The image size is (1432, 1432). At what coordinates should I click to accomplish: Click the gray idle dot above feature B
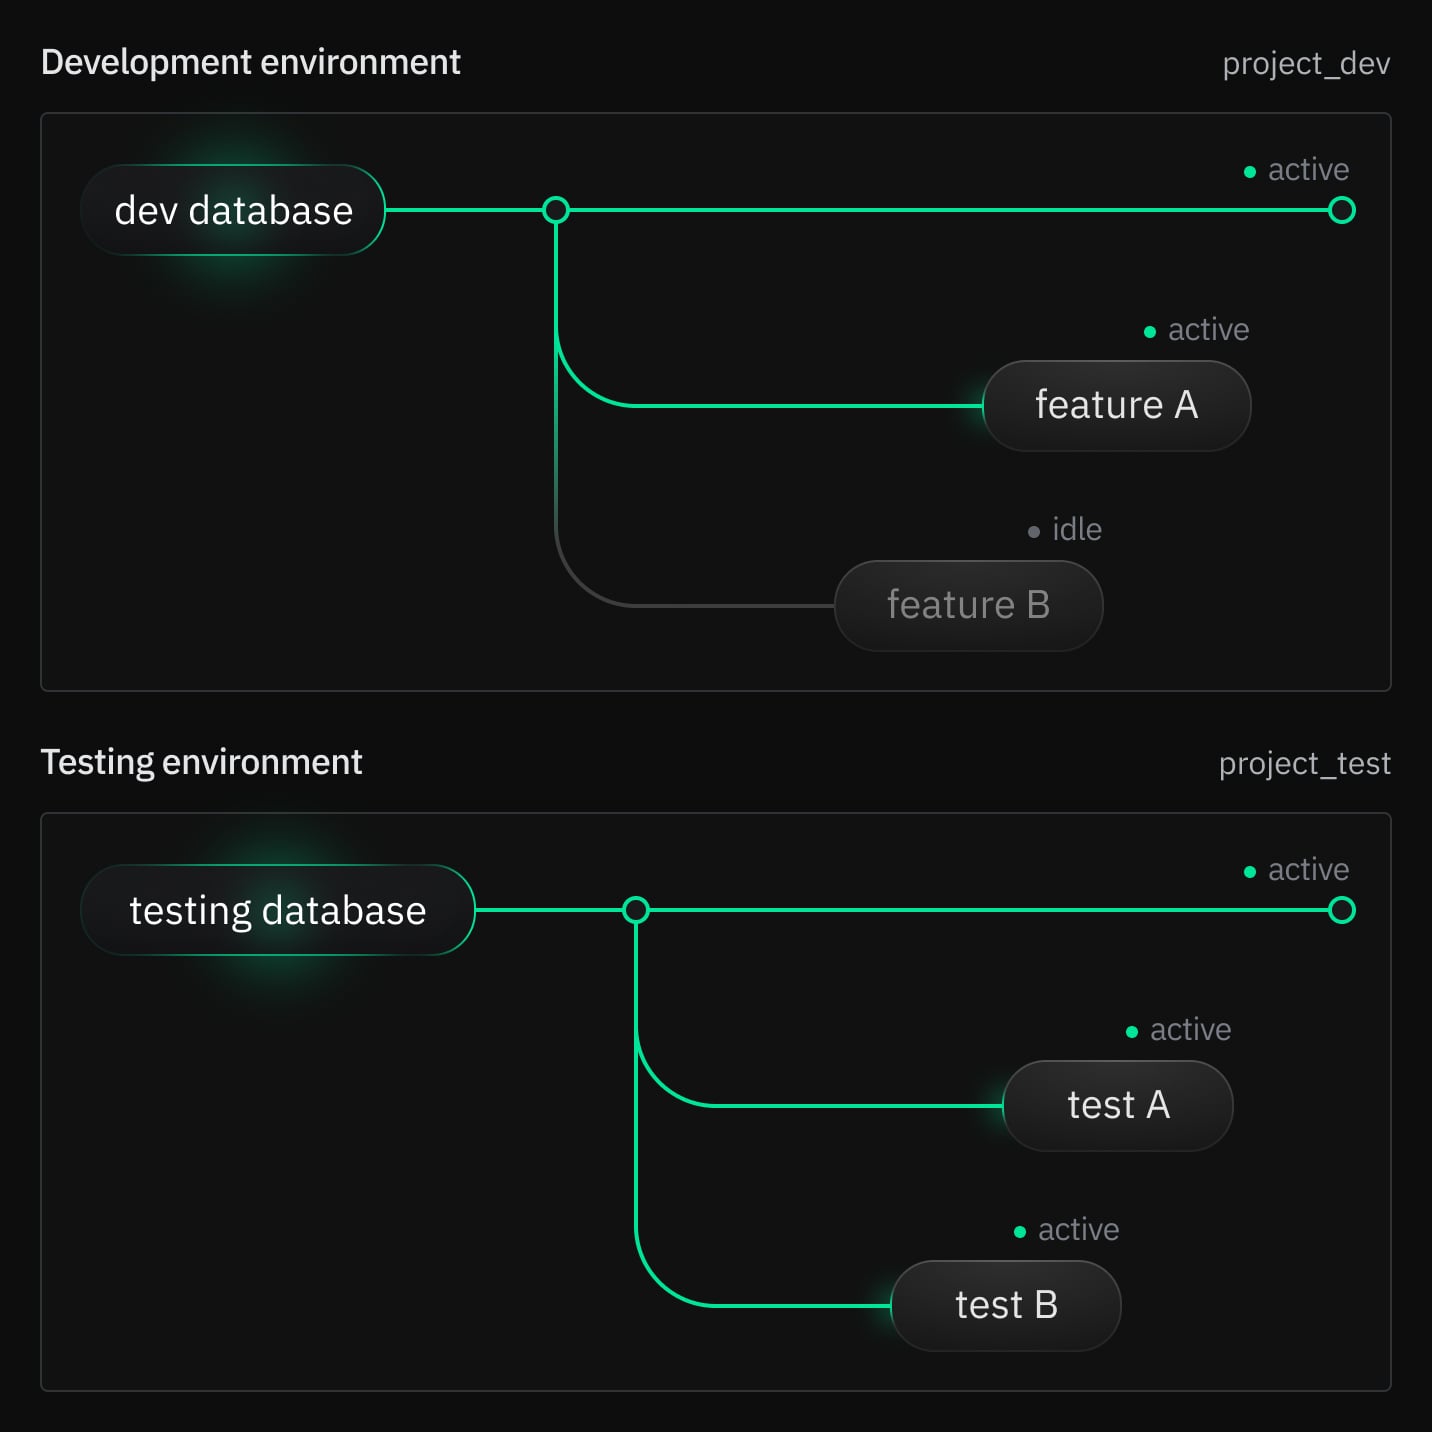pos(1034,532)
